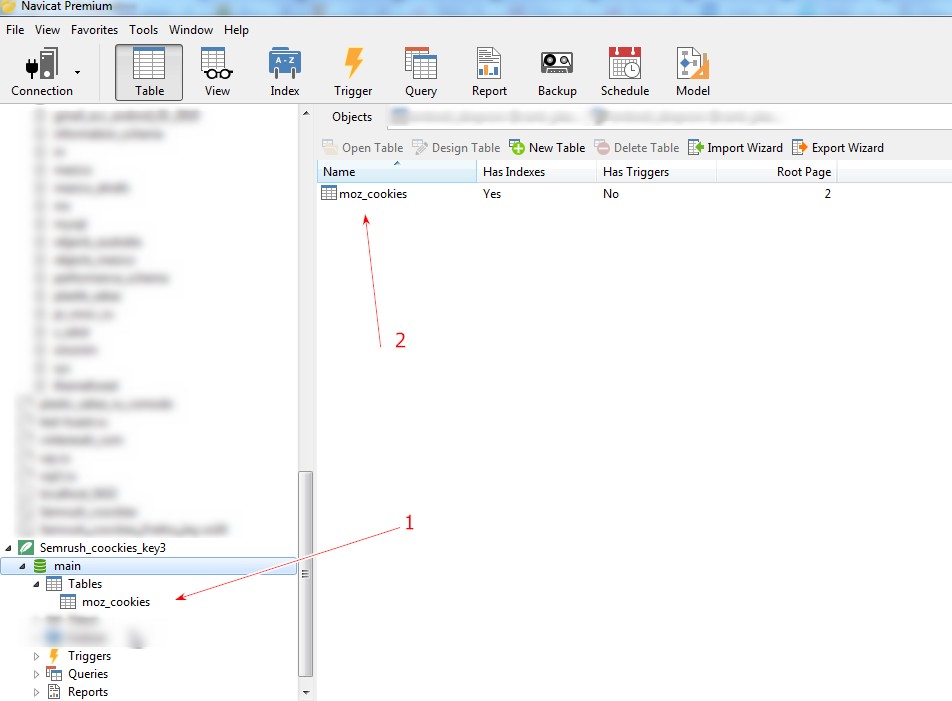Click the Reports tree icon
This screenshot has height=701, width=952.
click(54, 692)
